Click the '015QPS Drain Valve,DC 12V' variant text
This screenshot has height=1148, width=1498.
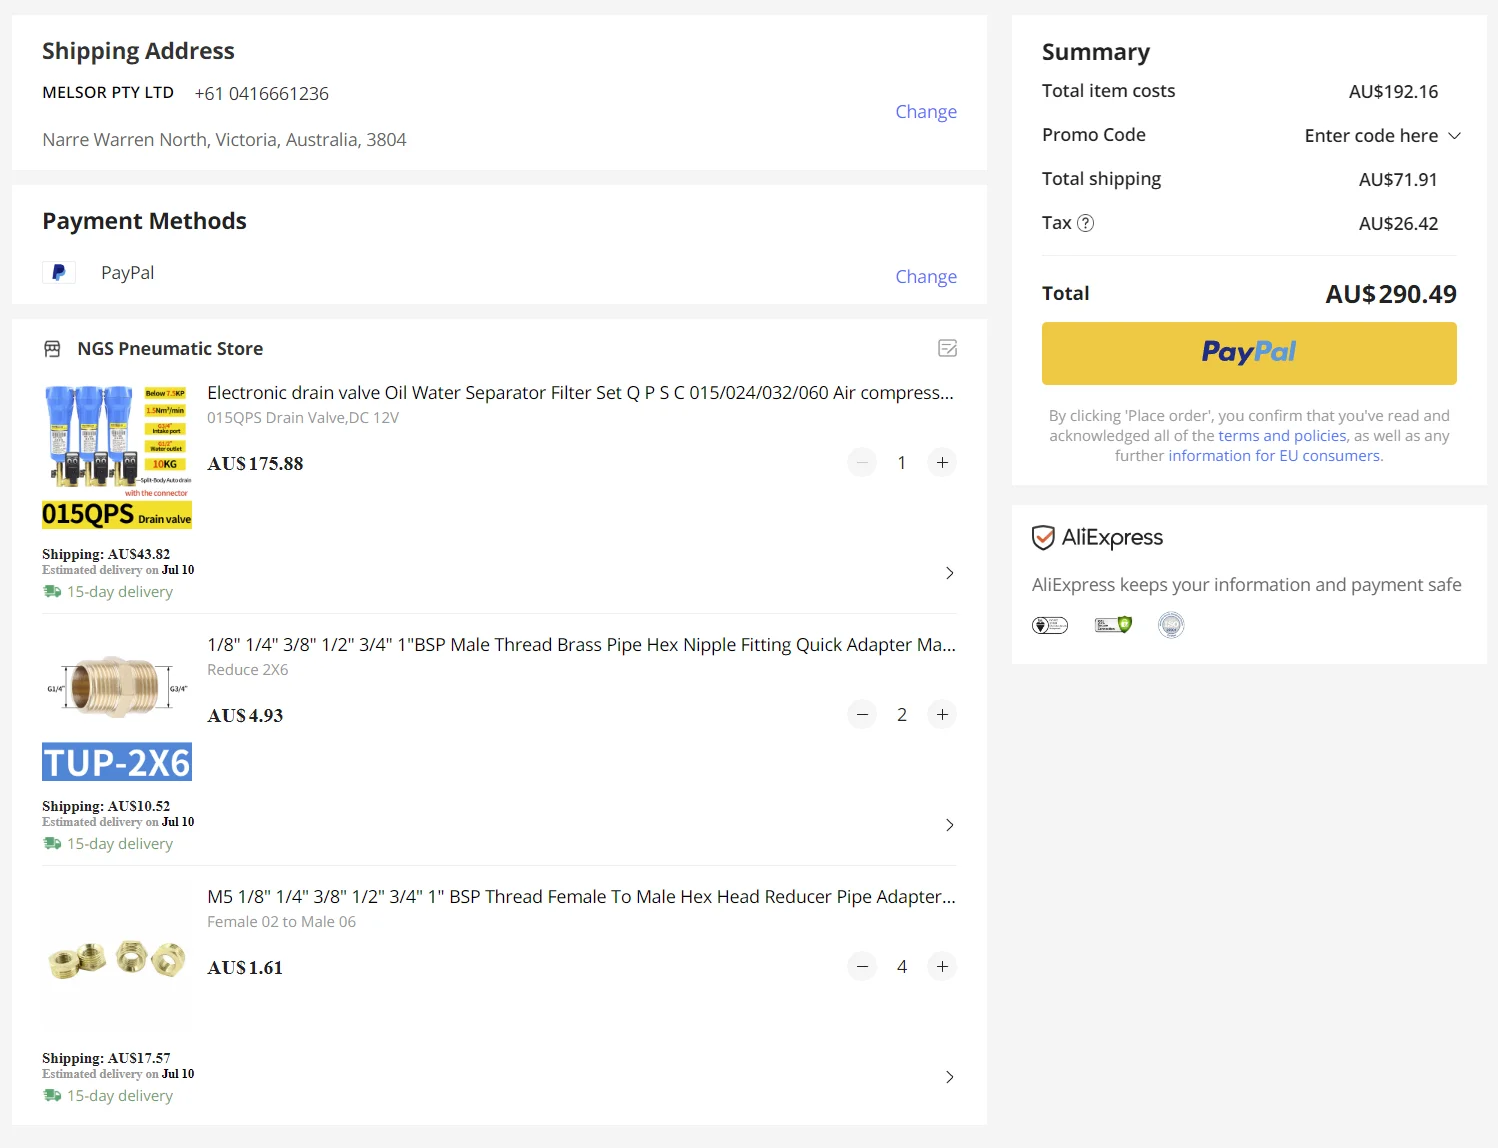pos(303,418)
